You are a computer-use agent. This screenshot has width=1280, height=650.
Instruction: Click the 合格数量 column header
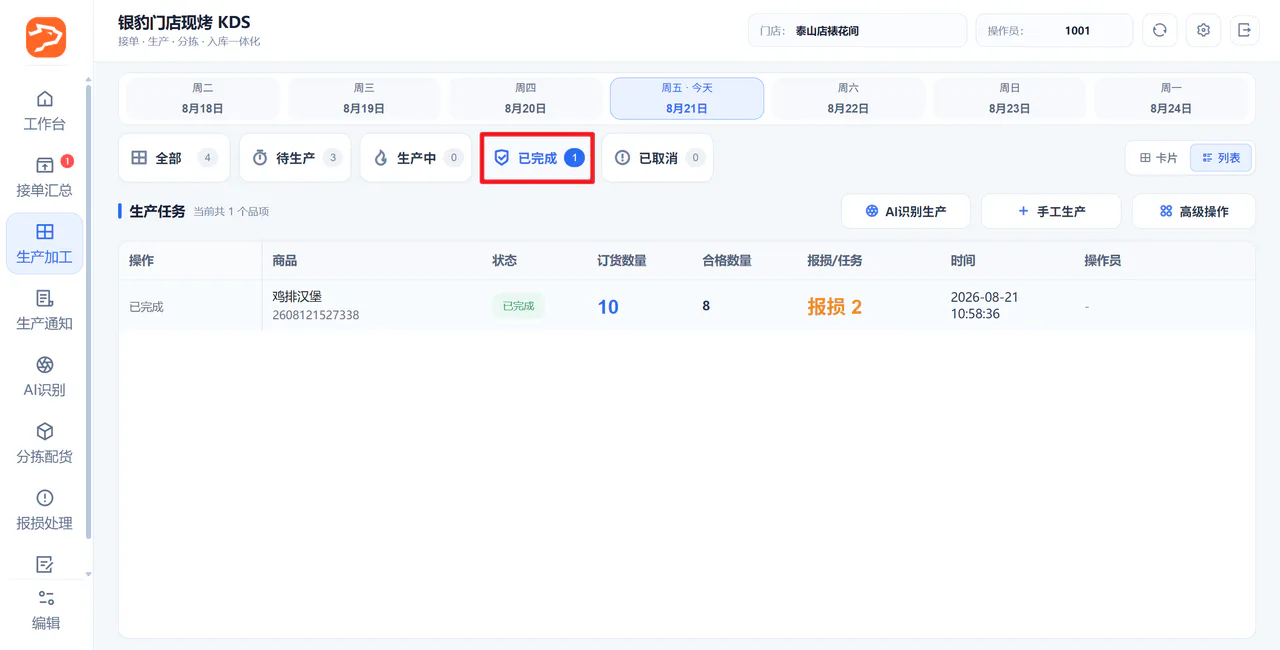(x=727, y=261)
